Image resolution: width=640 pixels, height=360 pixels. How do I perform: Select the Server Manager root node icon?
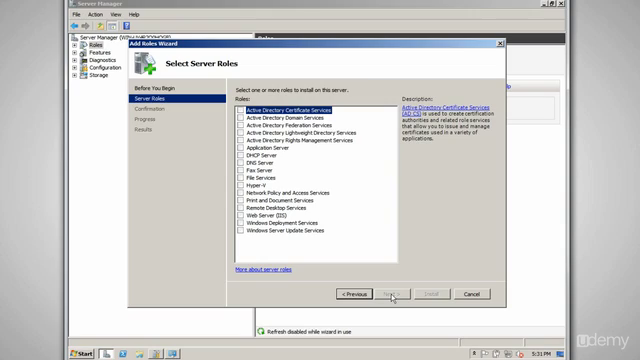tap(75, 38)
